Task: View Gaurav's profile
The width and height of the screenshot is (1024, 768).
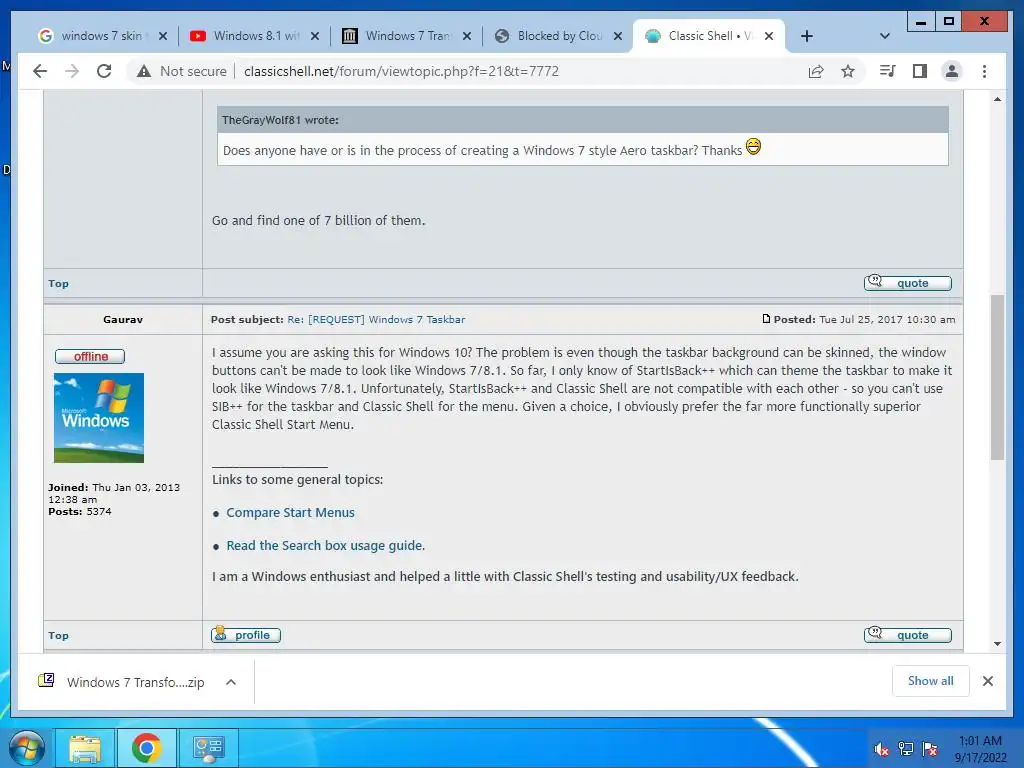Action: tap(246, 635)
